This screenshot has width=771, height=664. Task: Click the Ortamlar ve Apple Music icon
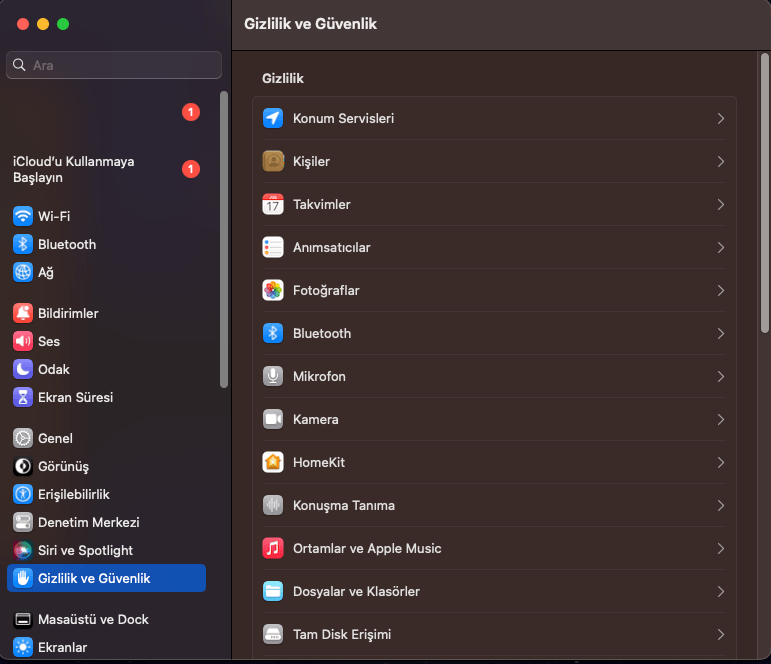pos(273,548)
